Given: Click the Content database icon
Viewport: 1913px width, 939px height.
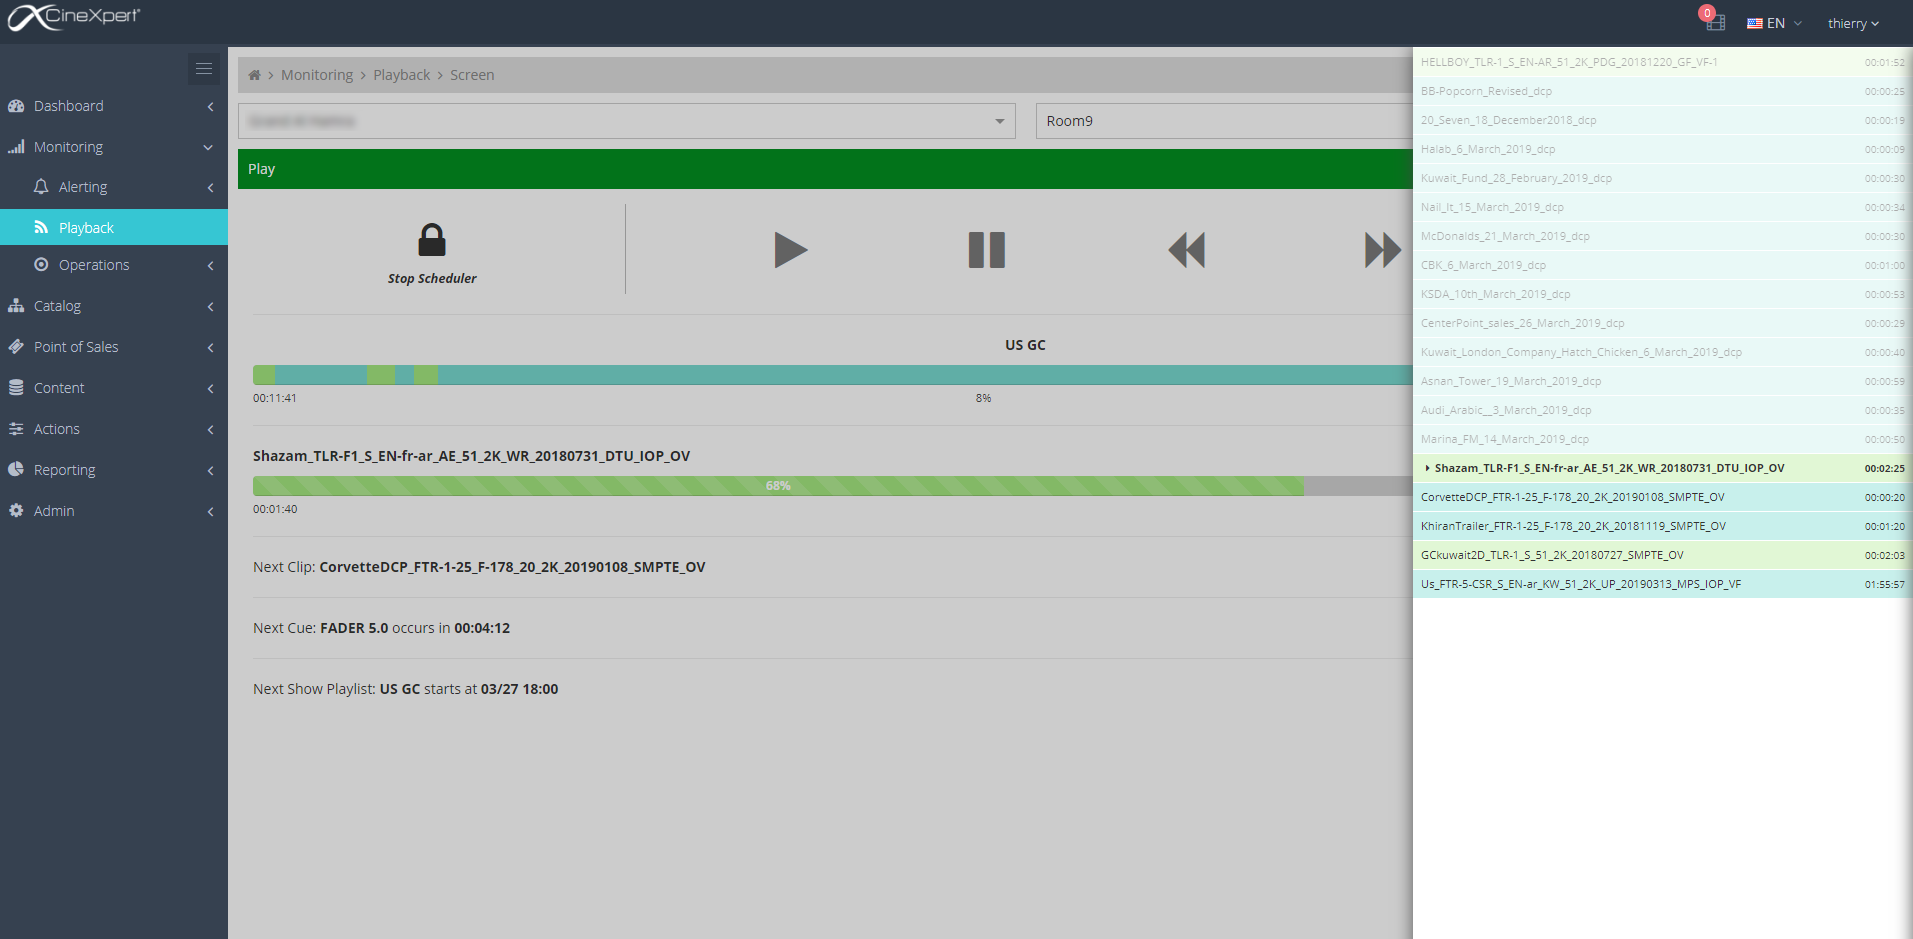Looking at the screenshot, I should pyautogui.click(x=16, y=388).
